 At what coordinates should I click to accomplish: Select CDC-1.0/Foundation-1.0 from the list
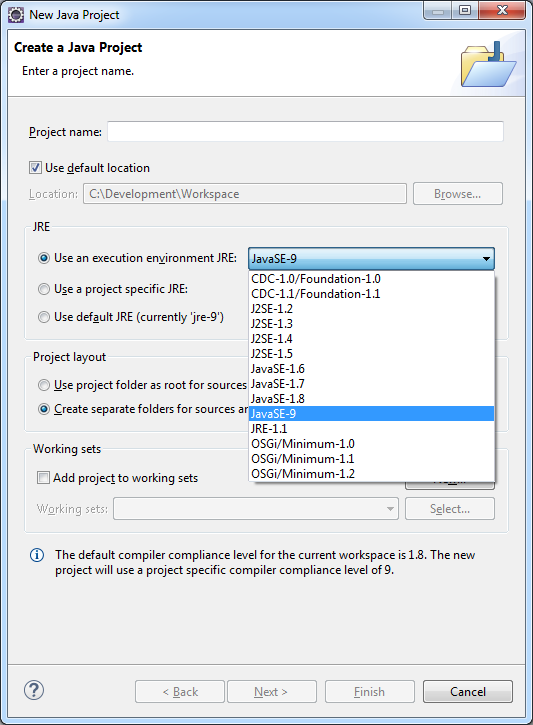pos(371,279)
